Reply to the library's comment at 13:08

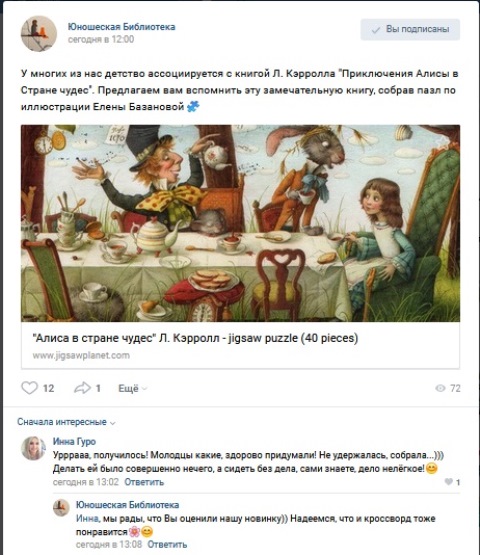click(x=167, y=544)
